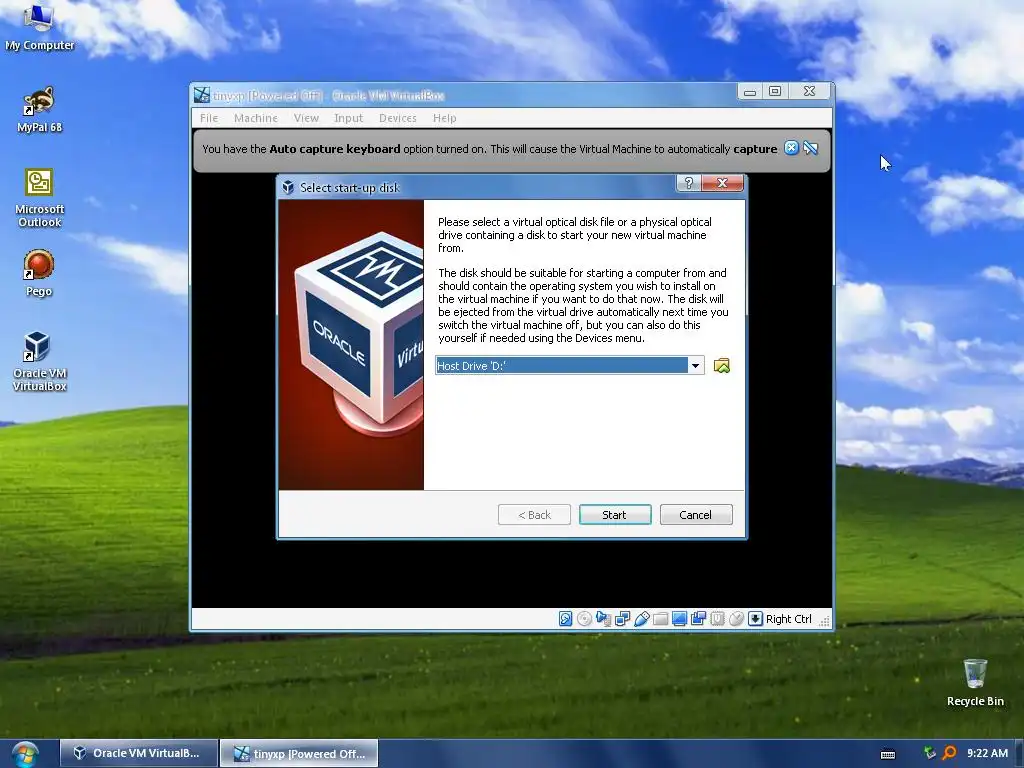This screenshot has width=1024, height=768.
Task: Click the Start button in the dialog
Action: click(x=615, y=515)
